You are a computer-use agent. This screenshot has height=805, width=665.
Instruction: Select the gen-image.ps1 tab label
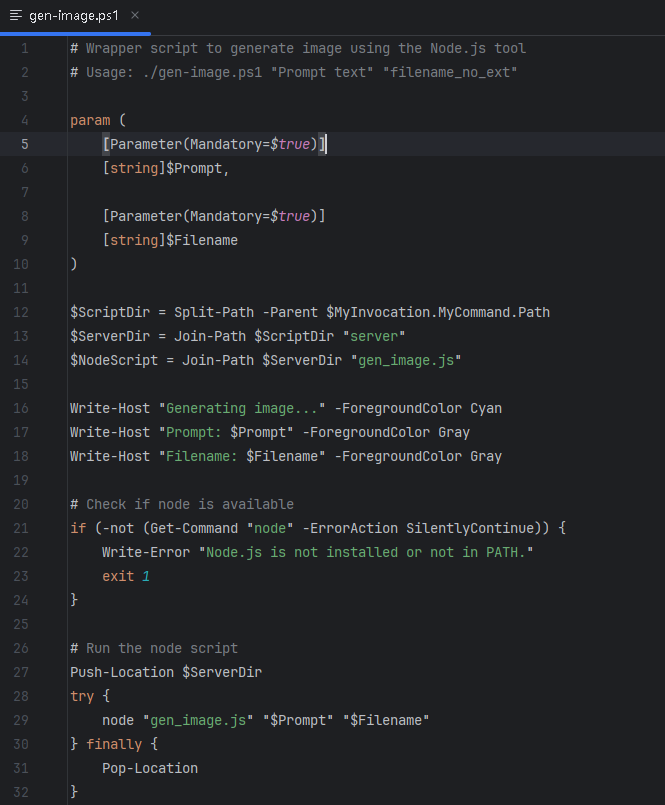[x=75, y=16]
